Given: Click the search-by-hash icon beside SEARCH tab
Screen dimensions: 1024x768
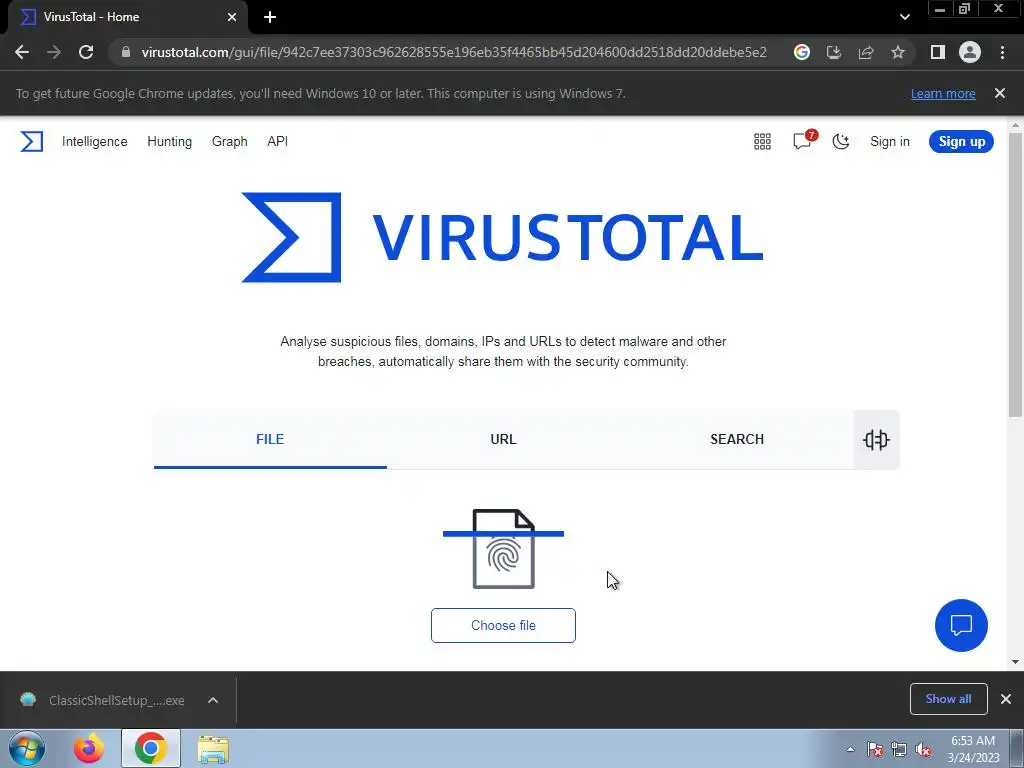Looking at the screenshot, I should click(876, 440).
